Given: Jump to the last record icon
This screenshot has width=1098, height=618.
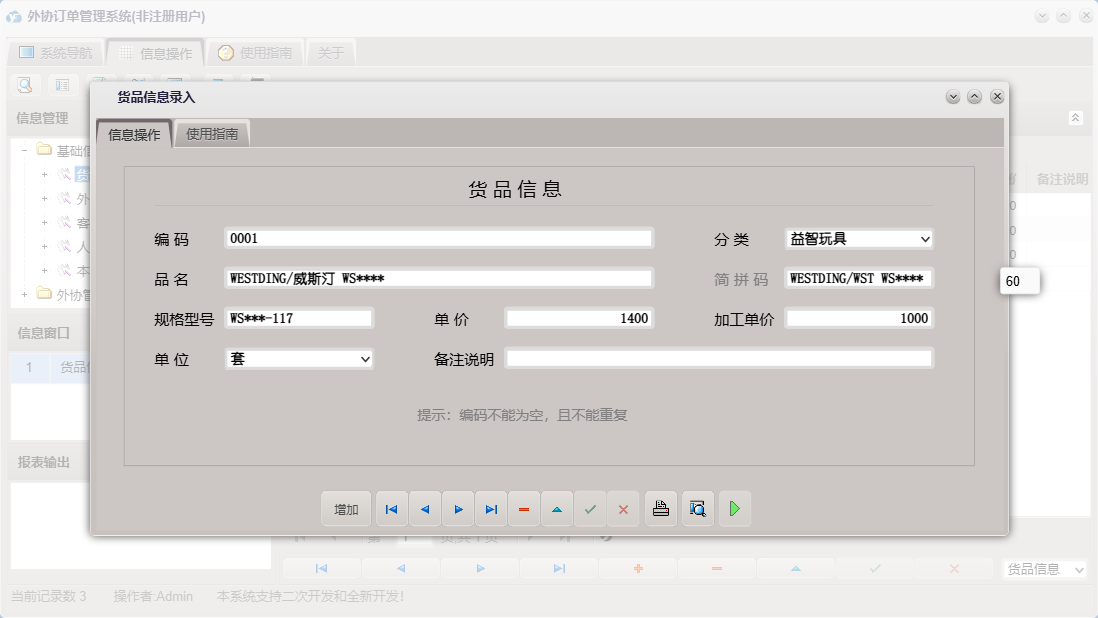Looking at the screenshot, I should point(491,509).
